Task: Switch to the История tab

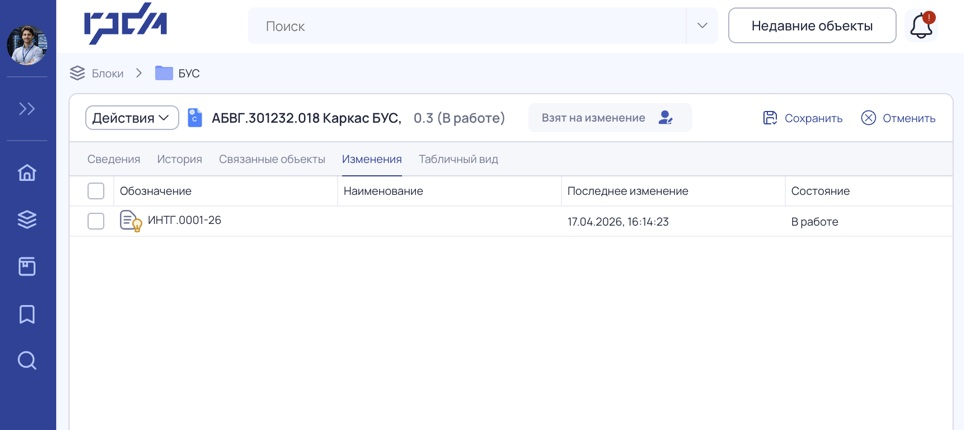Action: point(180,159)
